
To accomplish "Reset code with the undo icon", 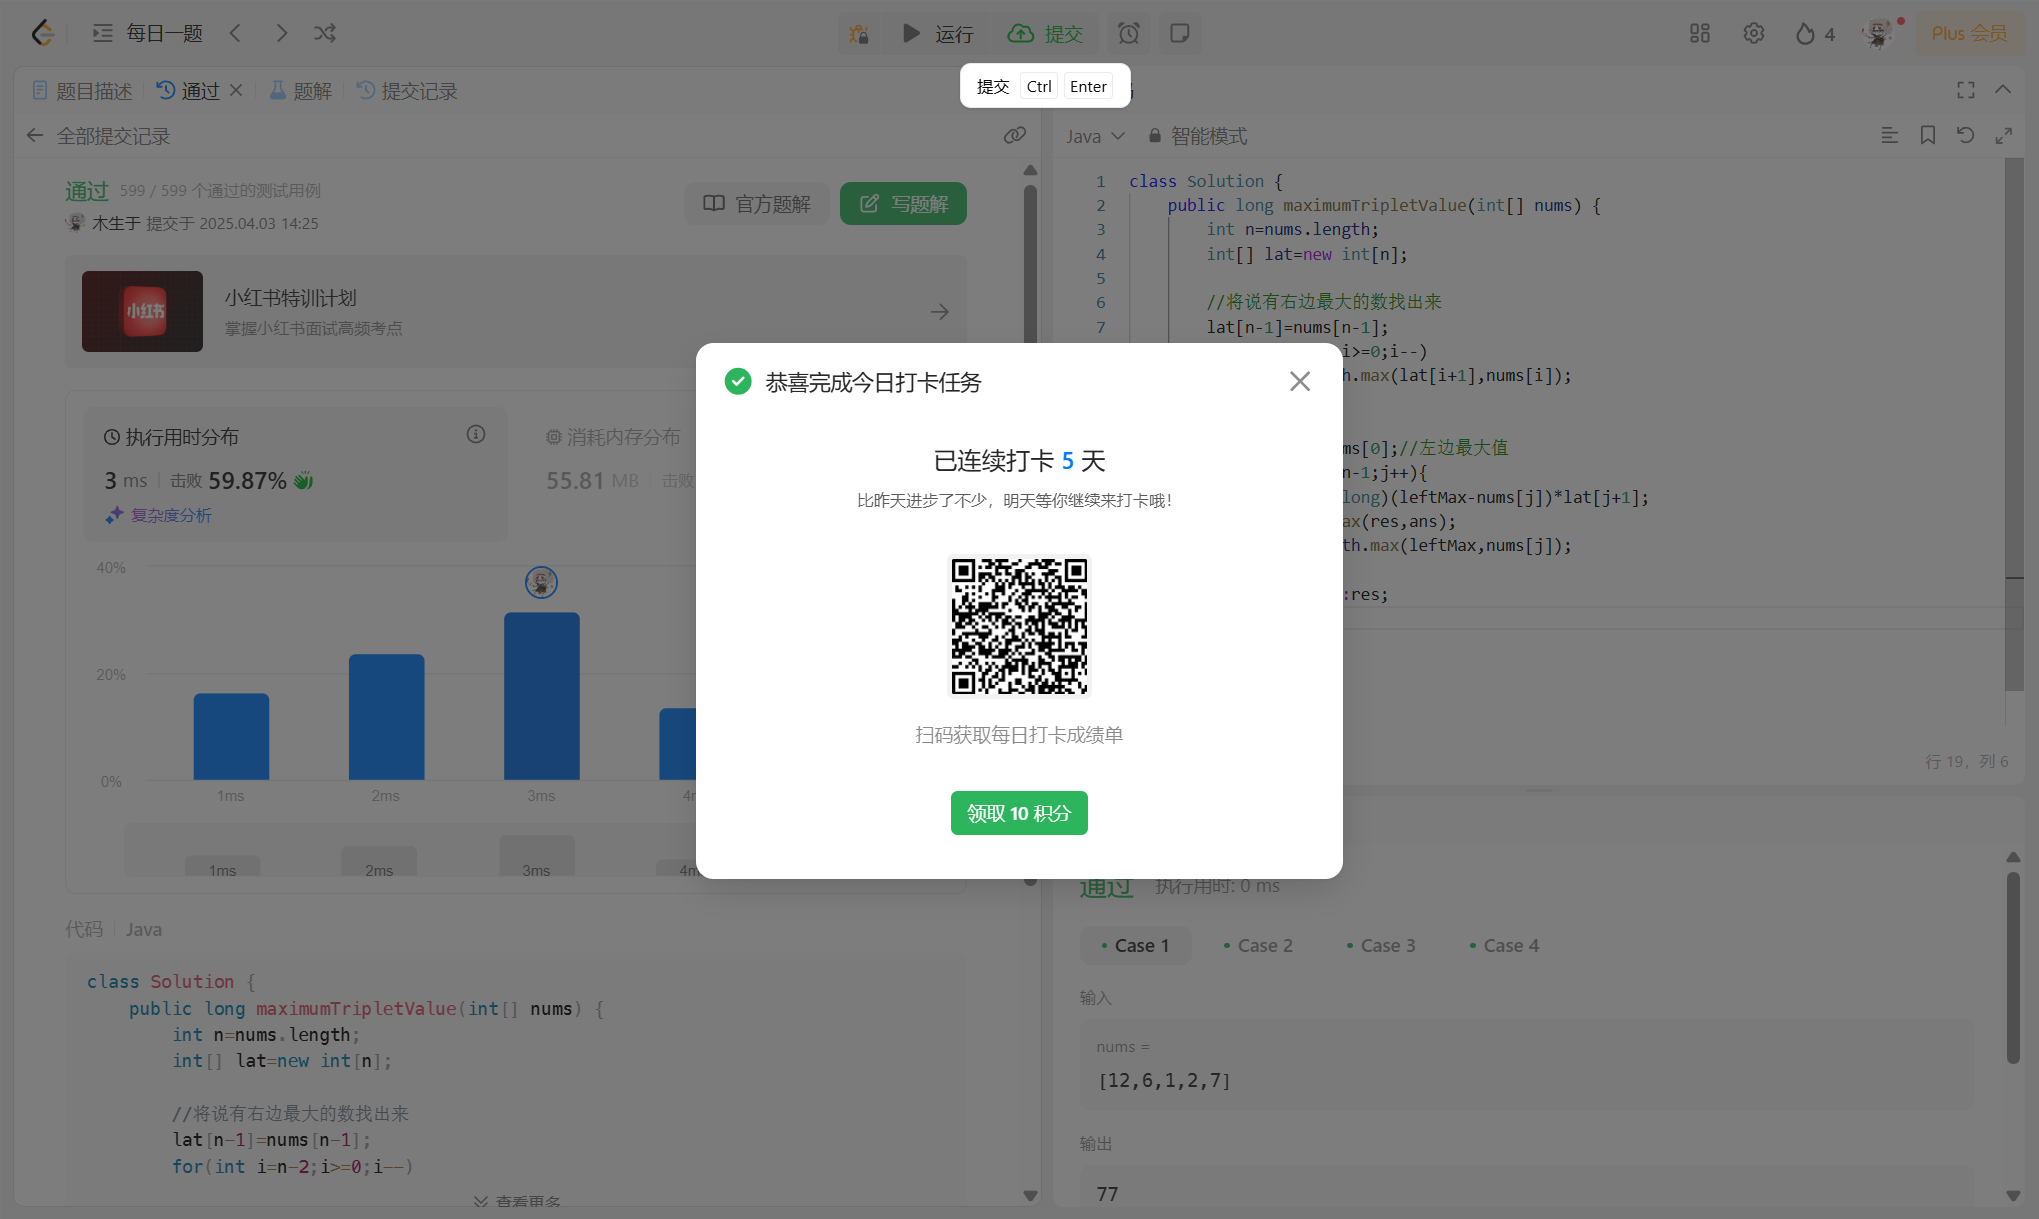I will (x=1965, y=135).
